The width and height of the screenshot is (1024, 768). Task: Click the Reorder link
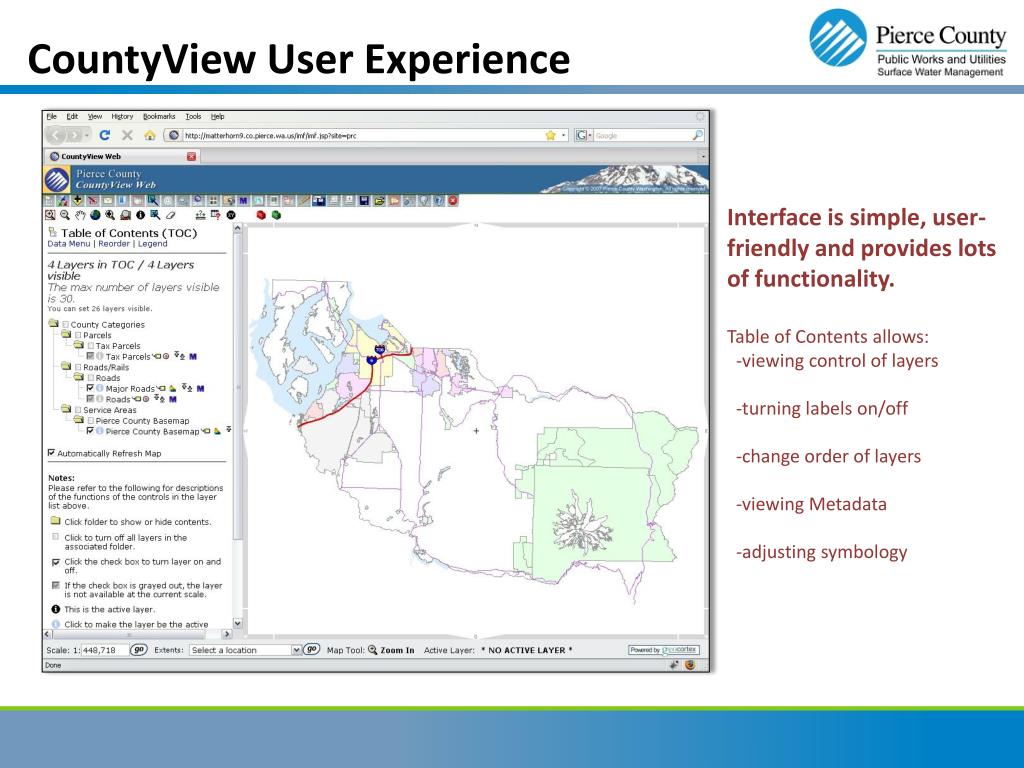[114, 244]
